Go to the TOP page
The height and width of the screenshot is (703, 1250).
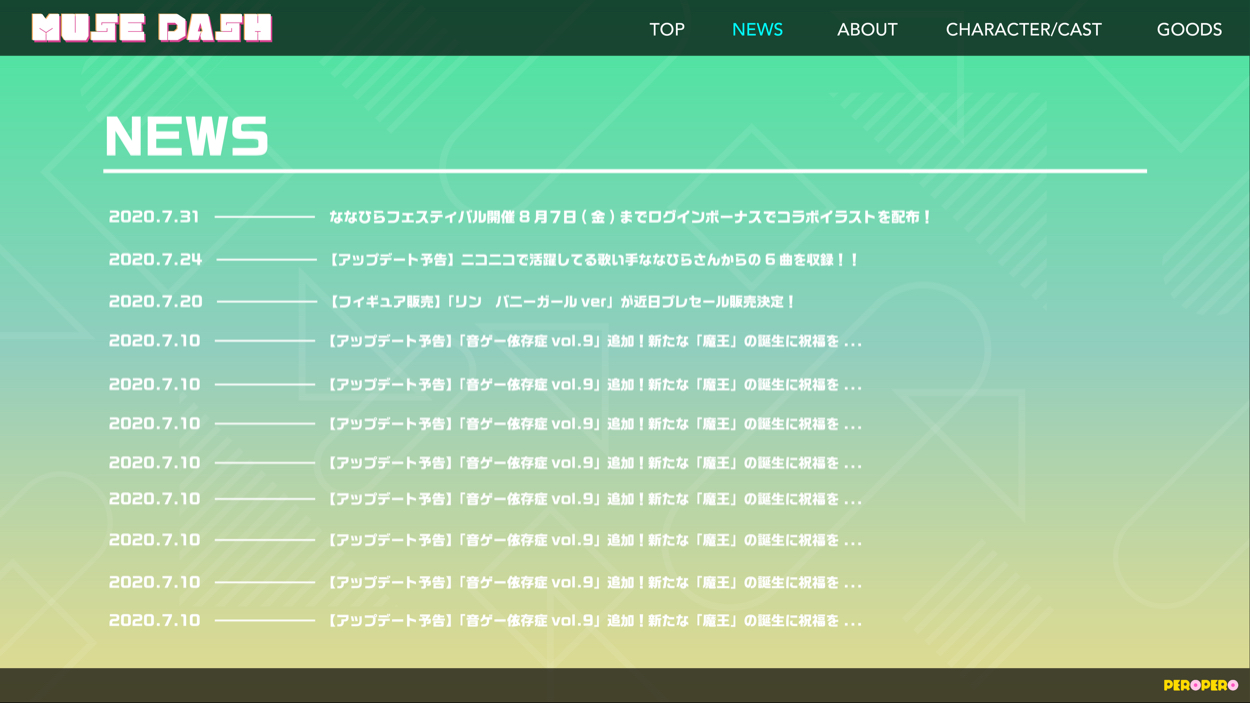pos(667,30)
